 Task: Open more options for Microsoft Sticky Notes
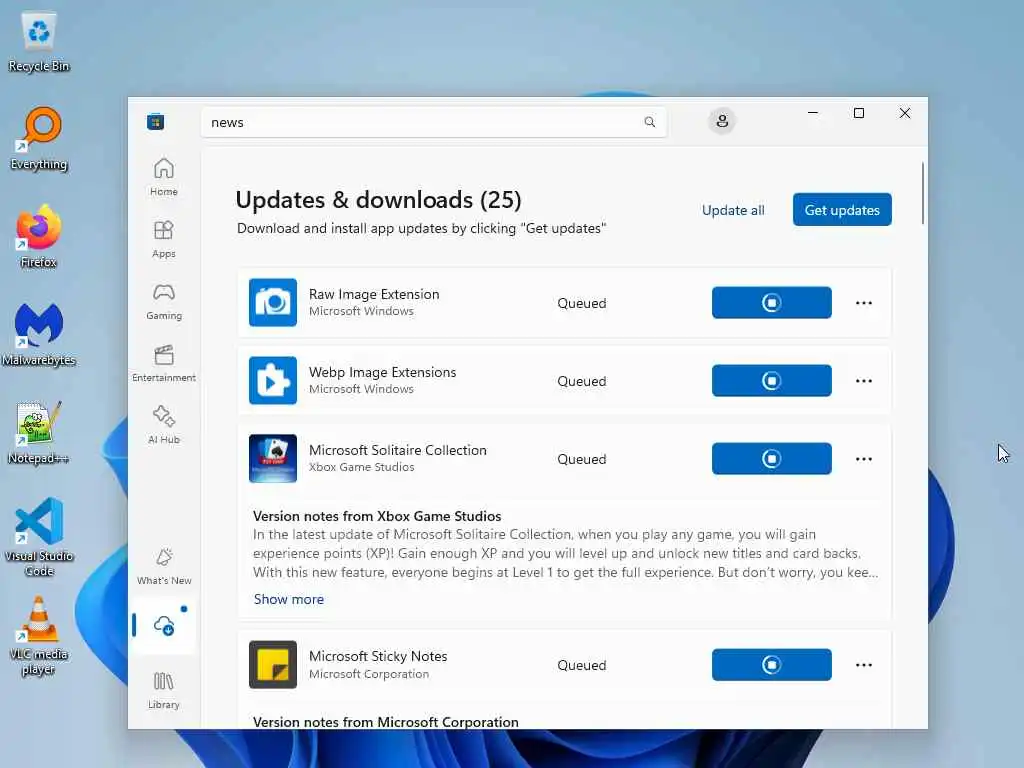coord(863,665)
